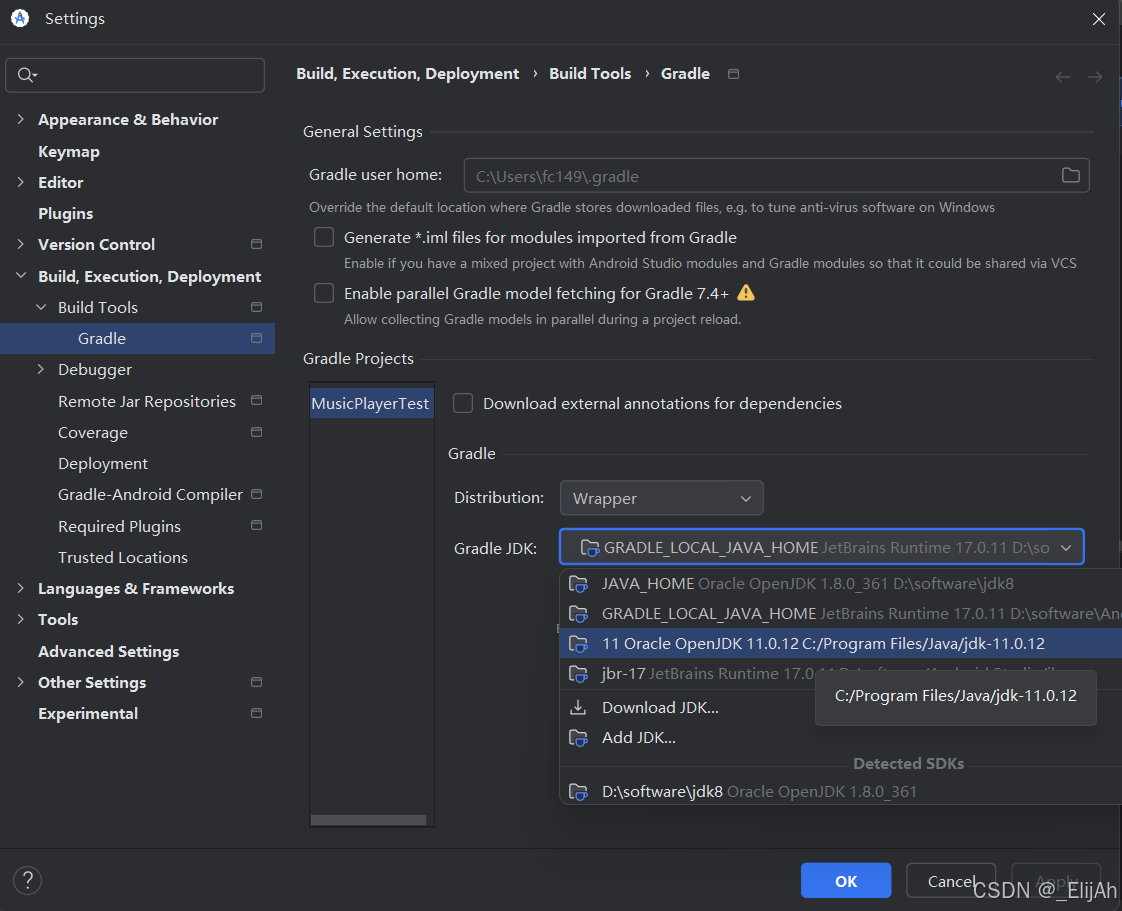The height and width of the screenshot is (911, 1122).
Task: Select JAVA_HOME Oracle OpenJDK 1.8.0_361 option
Action: tap(840, 584)
